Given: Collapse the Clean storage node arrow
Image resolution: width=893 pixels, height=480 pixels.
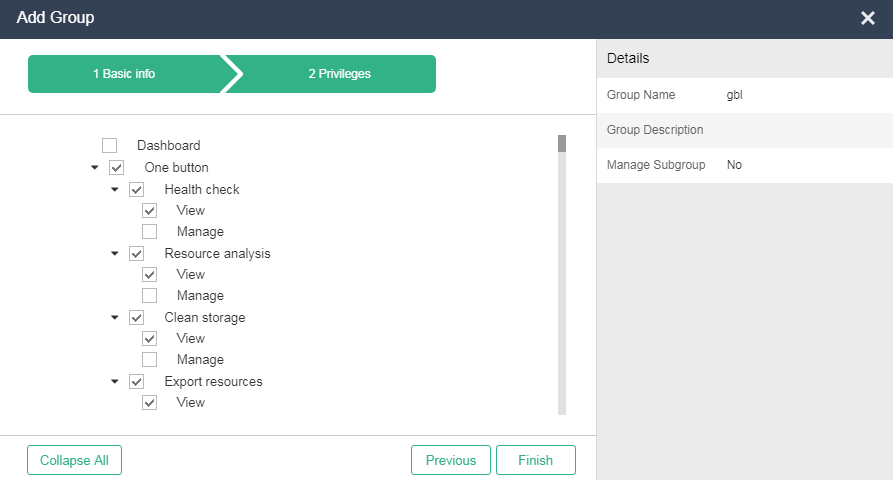Looking at the screenshot, I should click(x=114, y=317).
